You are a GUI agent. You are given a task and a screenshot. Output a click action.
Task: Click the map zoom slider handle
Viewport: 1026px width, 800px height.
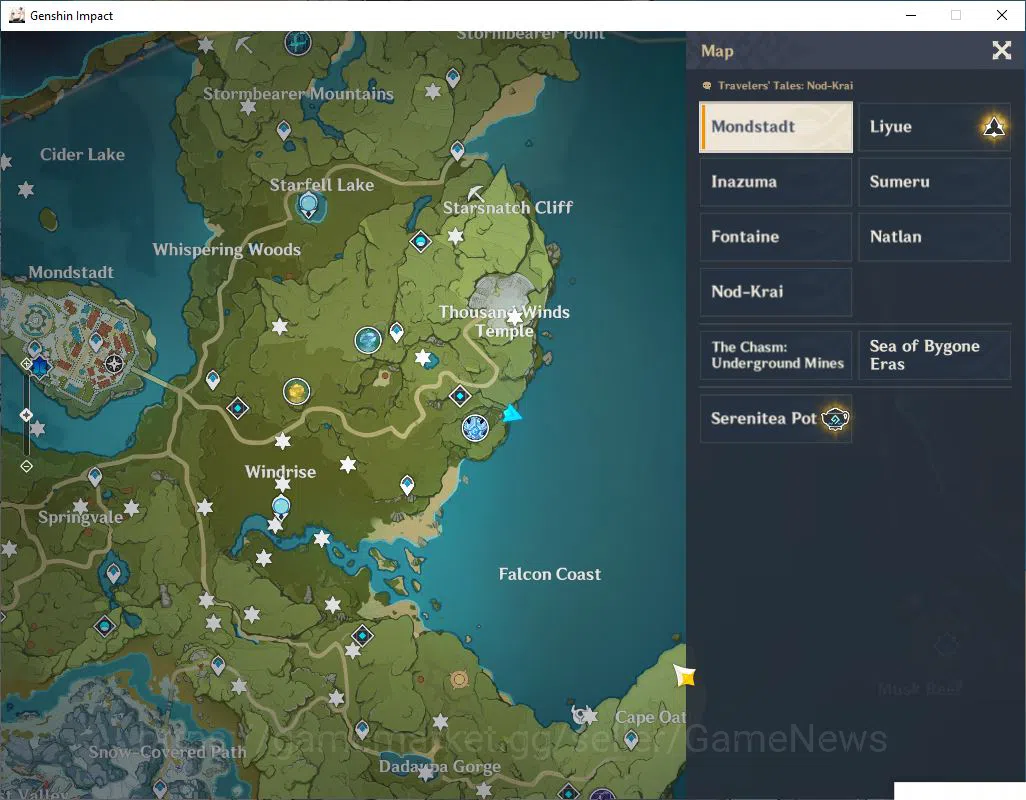click(x=26, y=415)
